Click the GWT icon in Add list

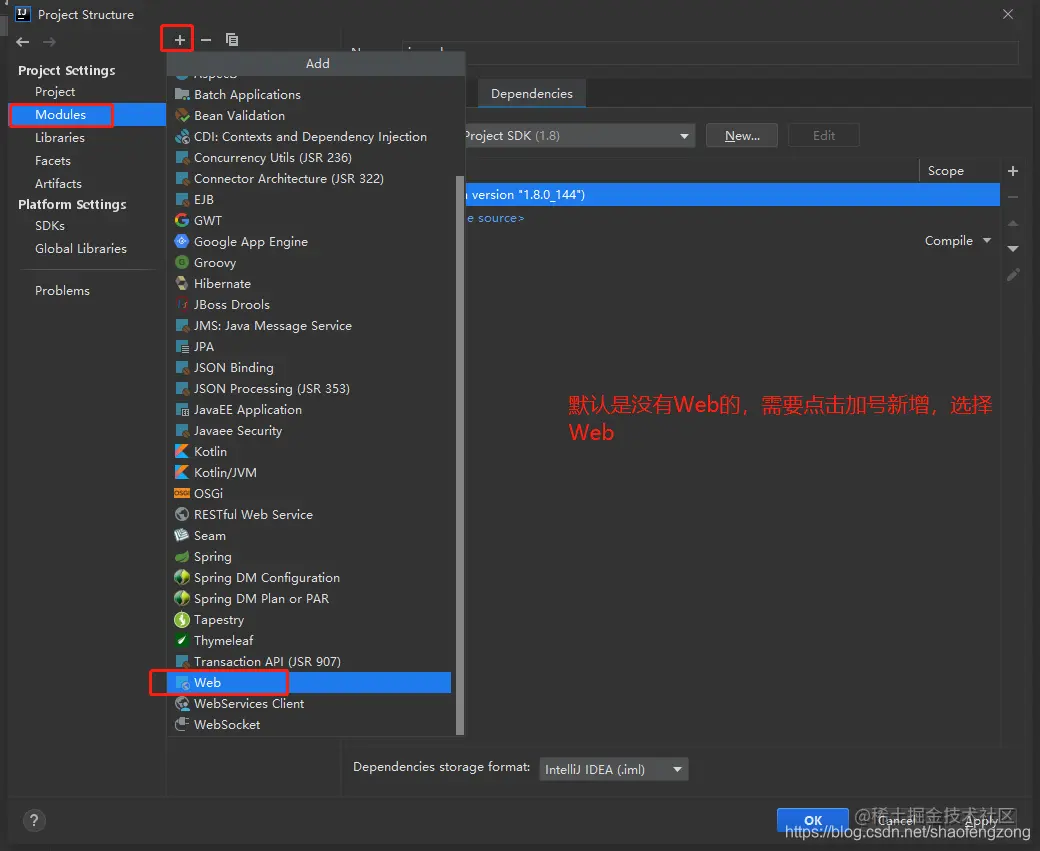click(x=182, y=220)
